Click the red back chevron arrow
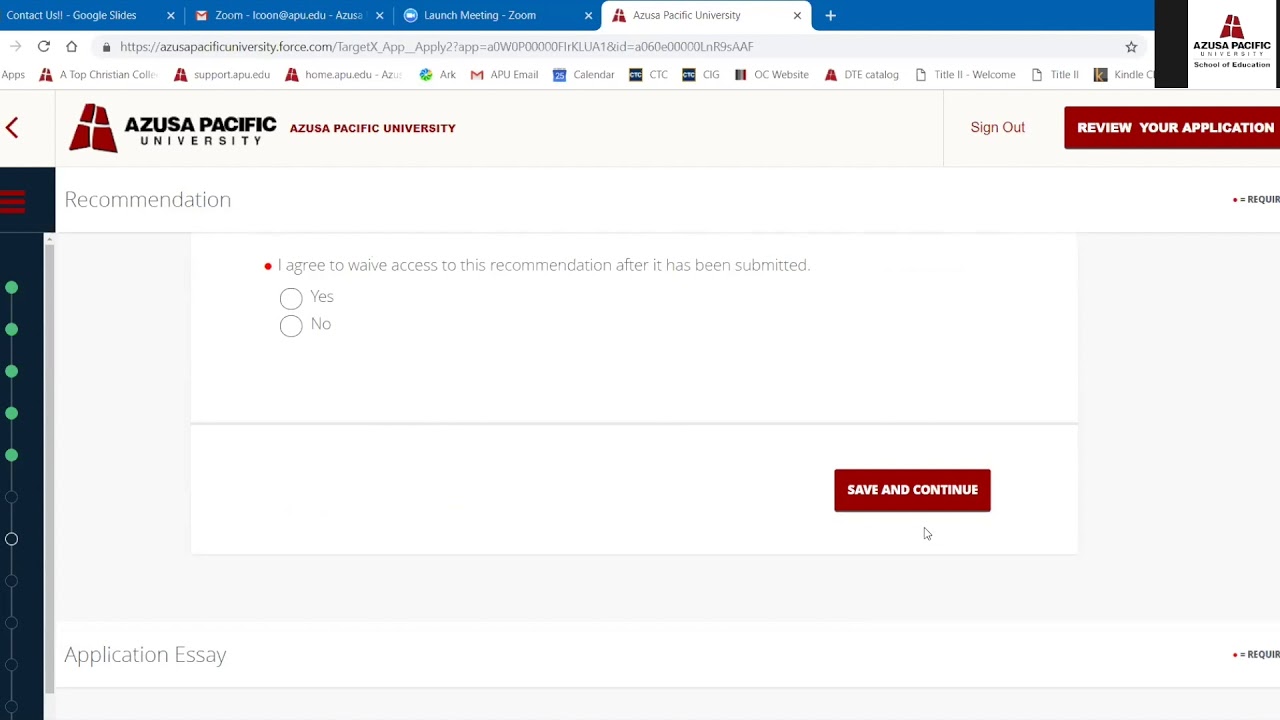 point(12,127)
